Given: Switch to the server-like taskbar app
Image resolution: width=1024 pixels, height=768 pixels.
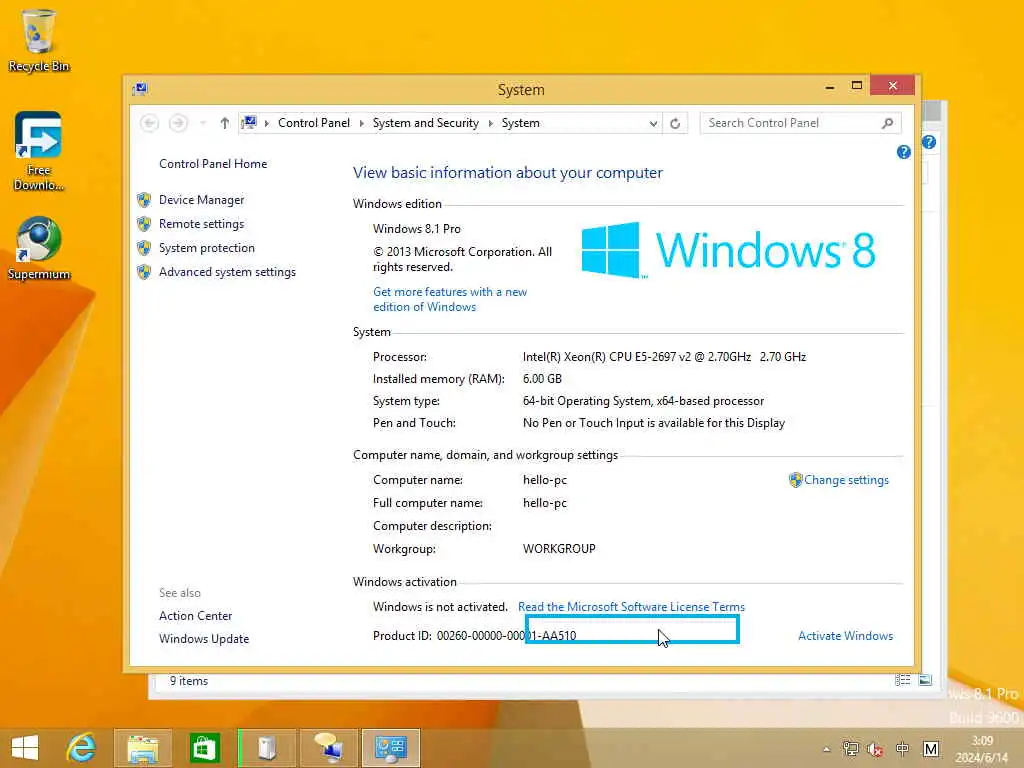Looking at the screenshot, I should coord(266,748).
